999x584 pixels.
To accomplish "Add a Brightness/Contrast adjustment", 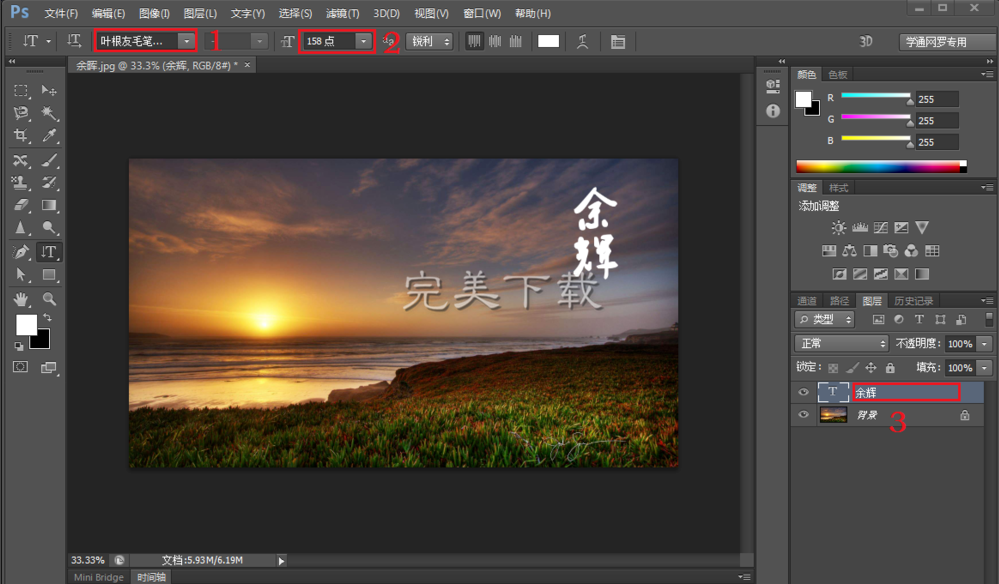I will [x=838, y=228].
